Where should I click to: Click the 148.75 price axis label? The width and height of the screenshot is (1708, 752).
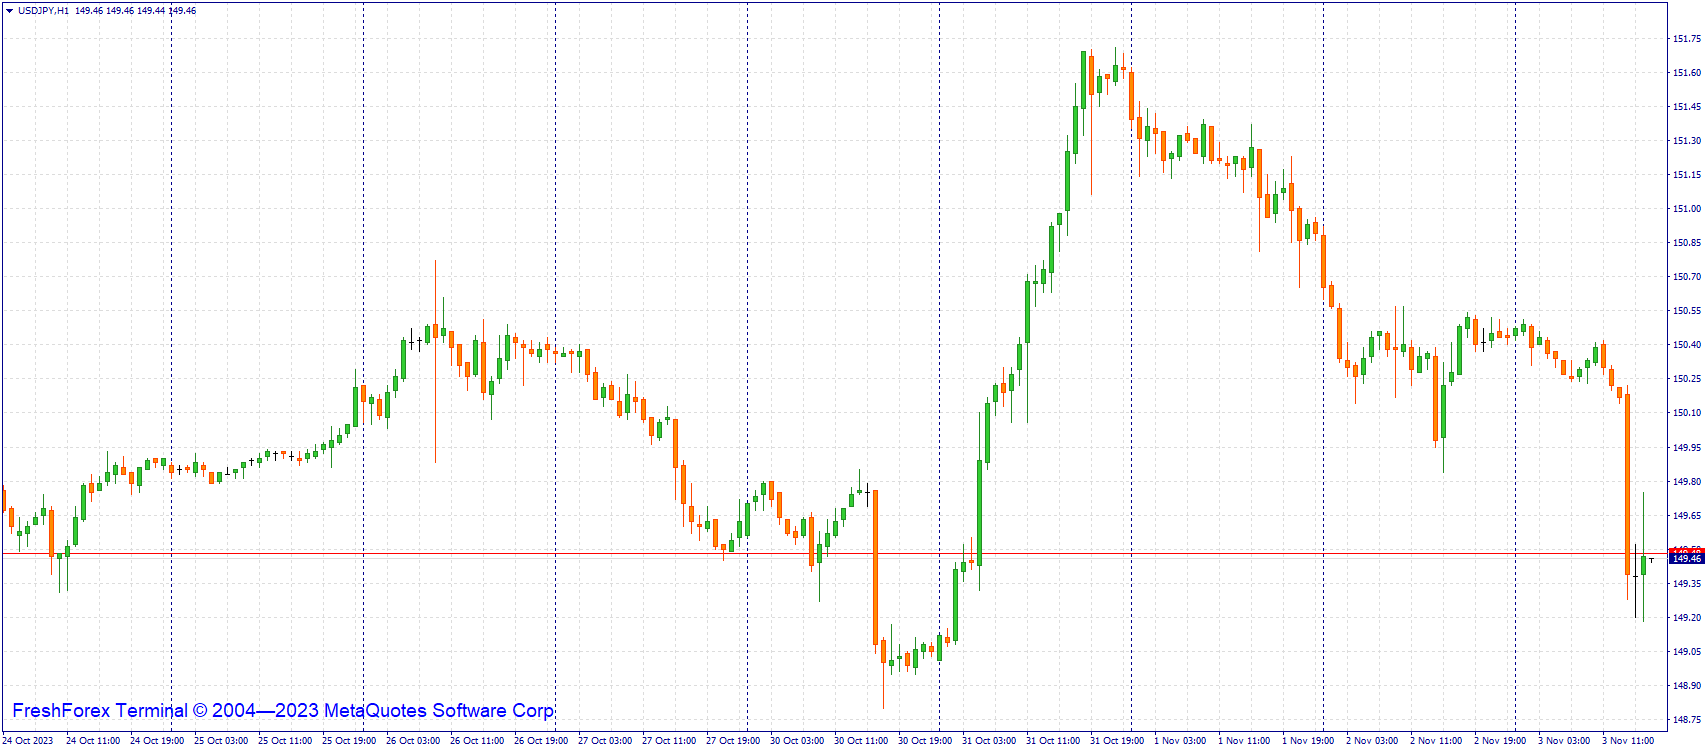click(1687, 720)
